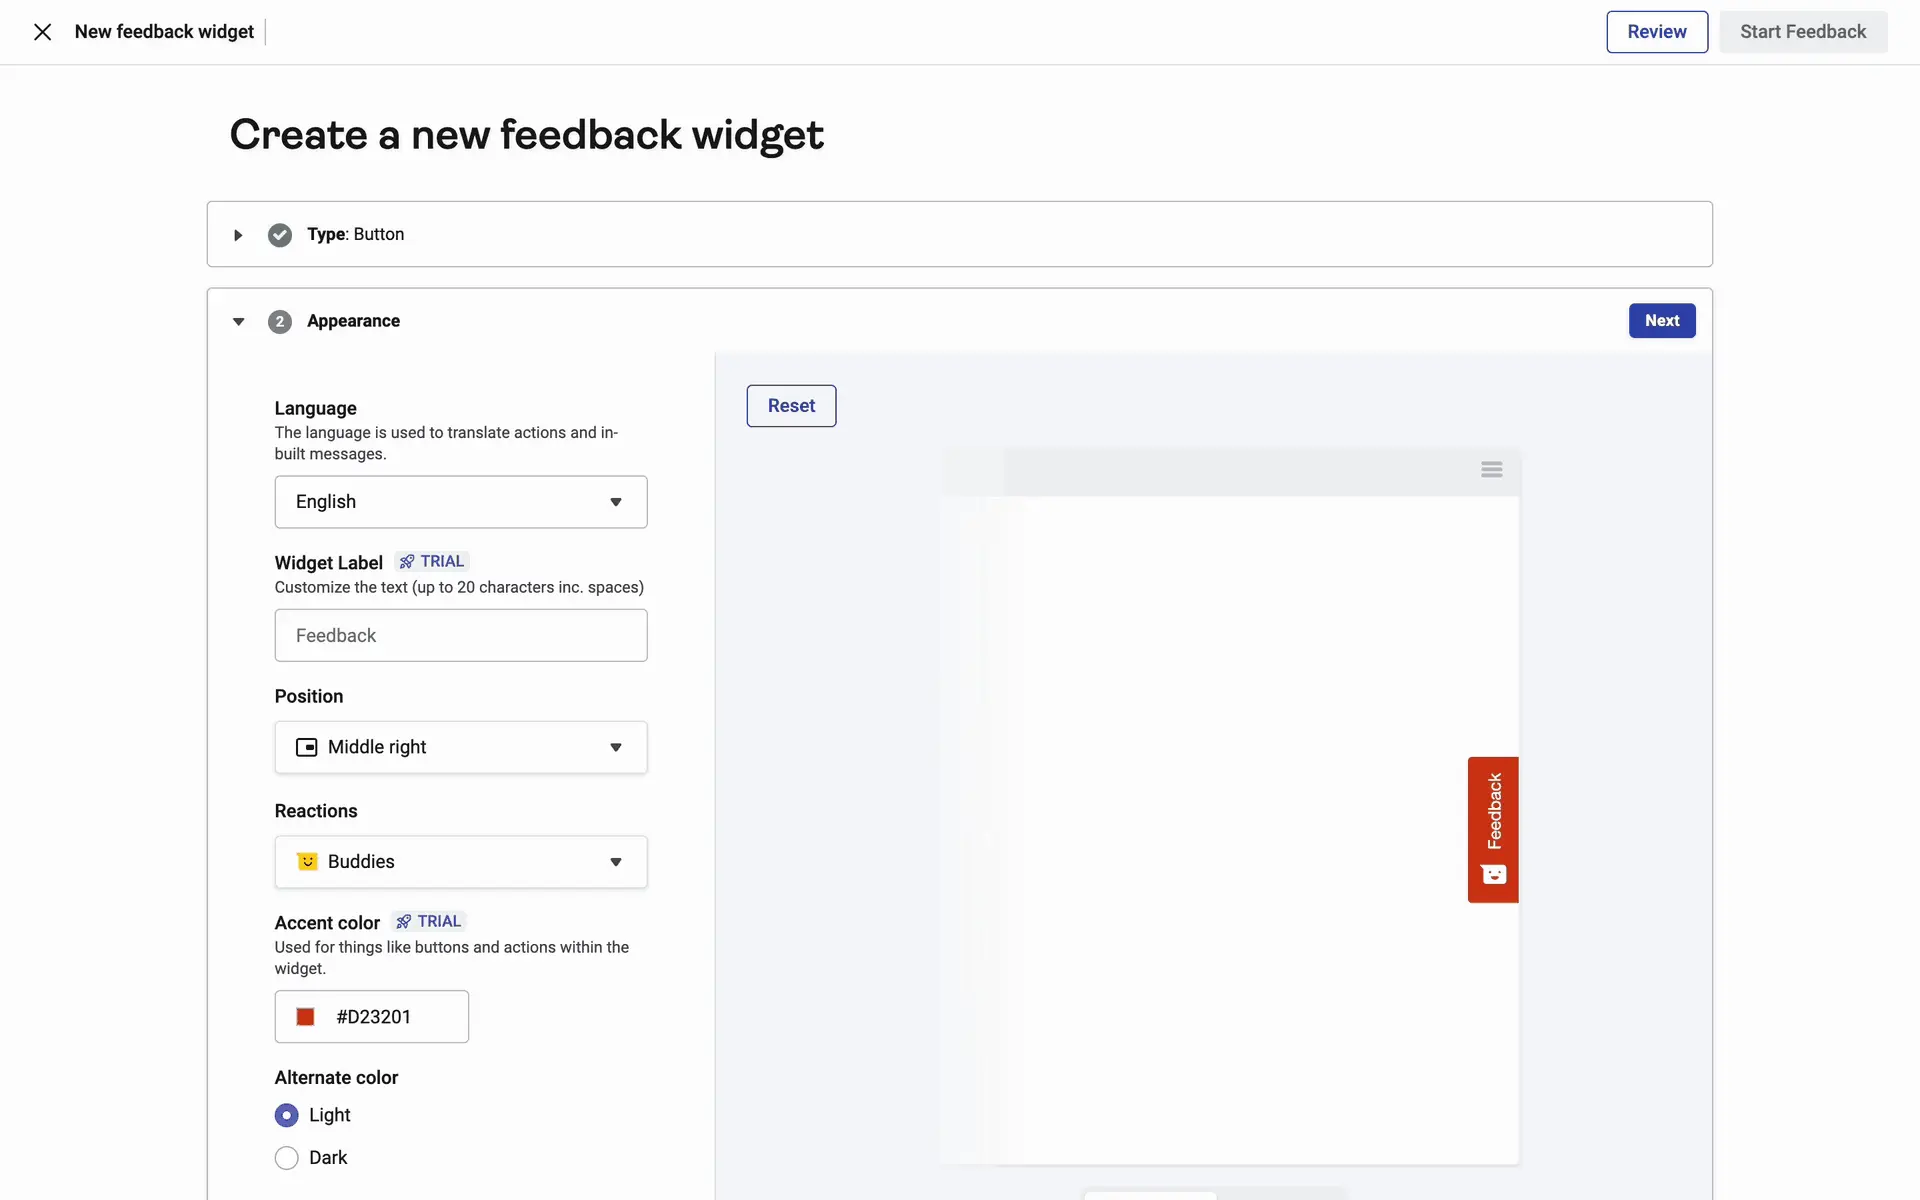This screenshot has height=1200, width=1920.
Task: Click the Middle right position icon
Action: [307, 748]
